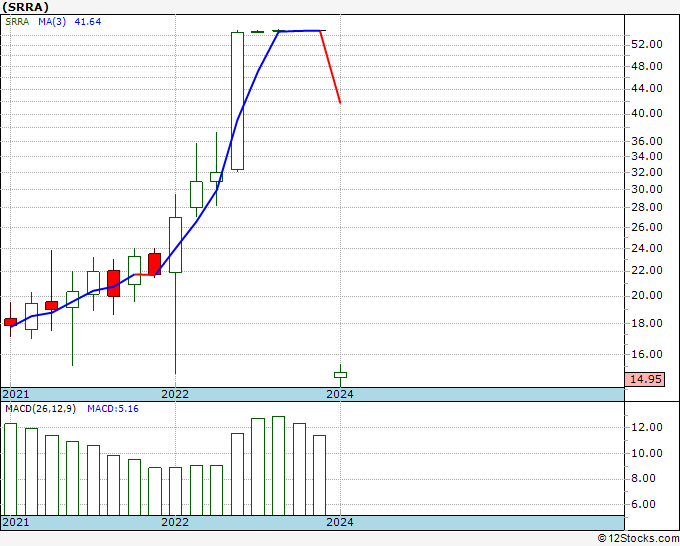Click the 34.00 price axis label
Image resolution: width=680 pixels, height=546 pixels.
[x=647, y=156]
